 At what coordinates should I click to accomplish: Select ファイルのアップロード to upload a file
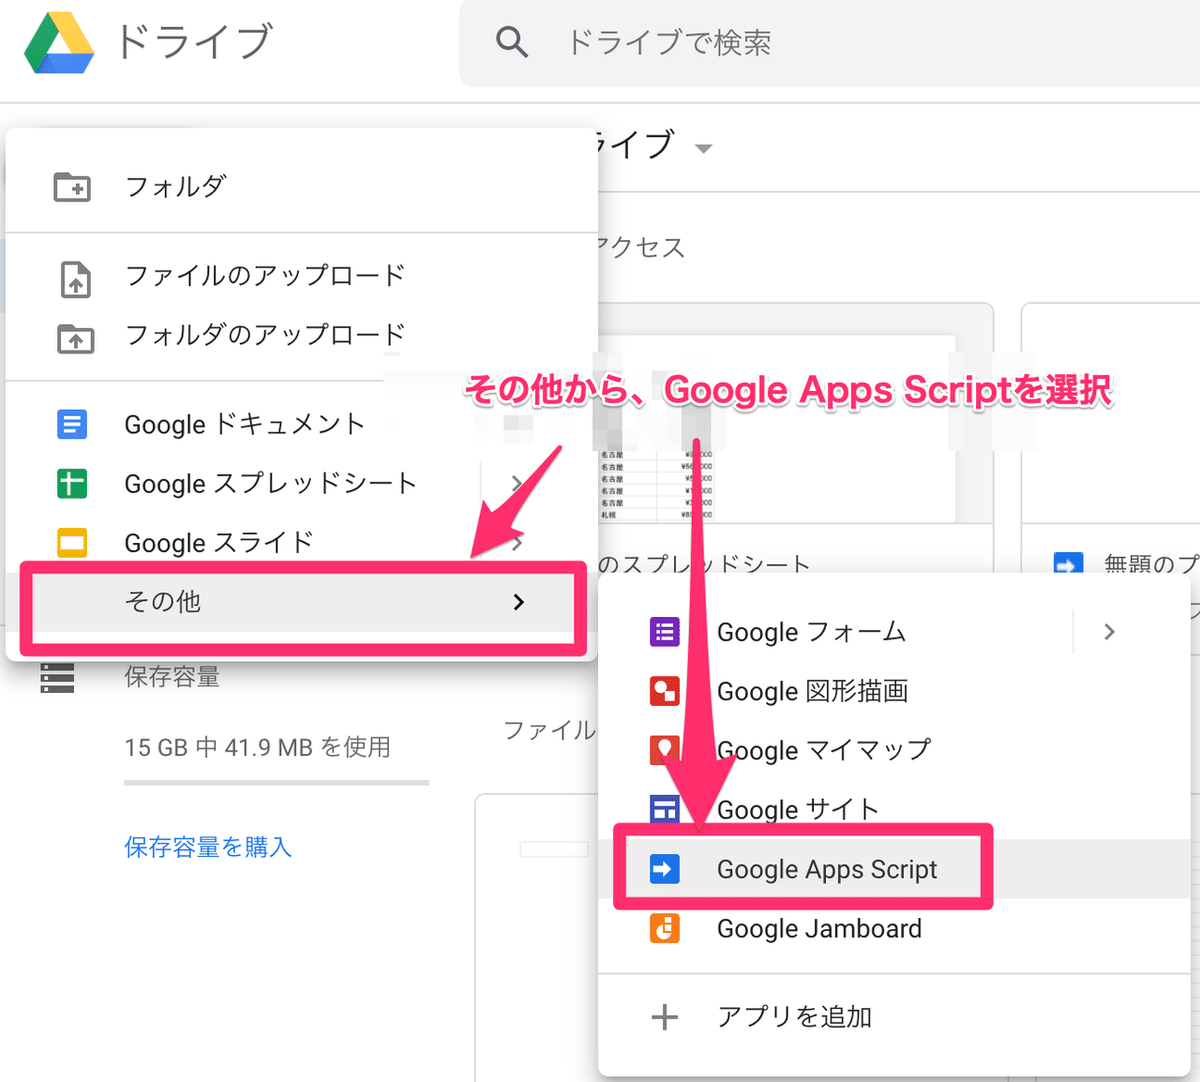(x=263, y=277)
